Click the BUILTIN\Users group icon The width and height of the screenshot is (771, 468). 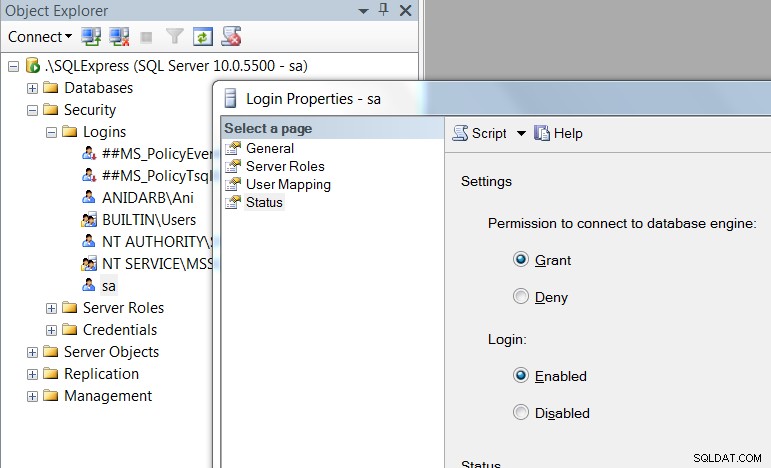pos(89,220)
